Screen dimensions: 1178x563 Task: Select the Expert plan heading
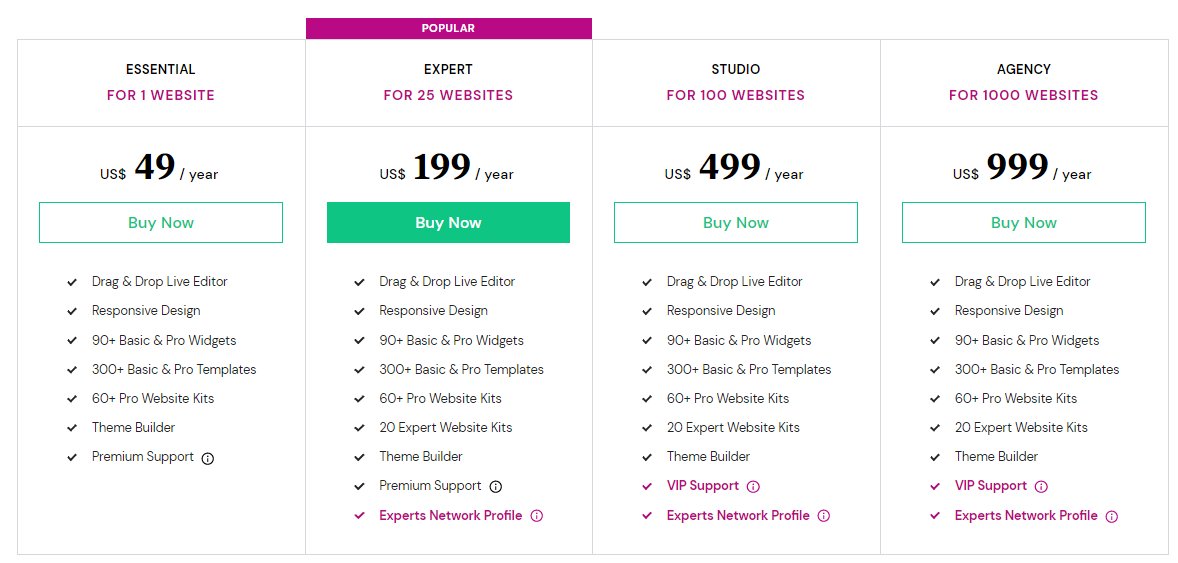[x=449, y=69]
